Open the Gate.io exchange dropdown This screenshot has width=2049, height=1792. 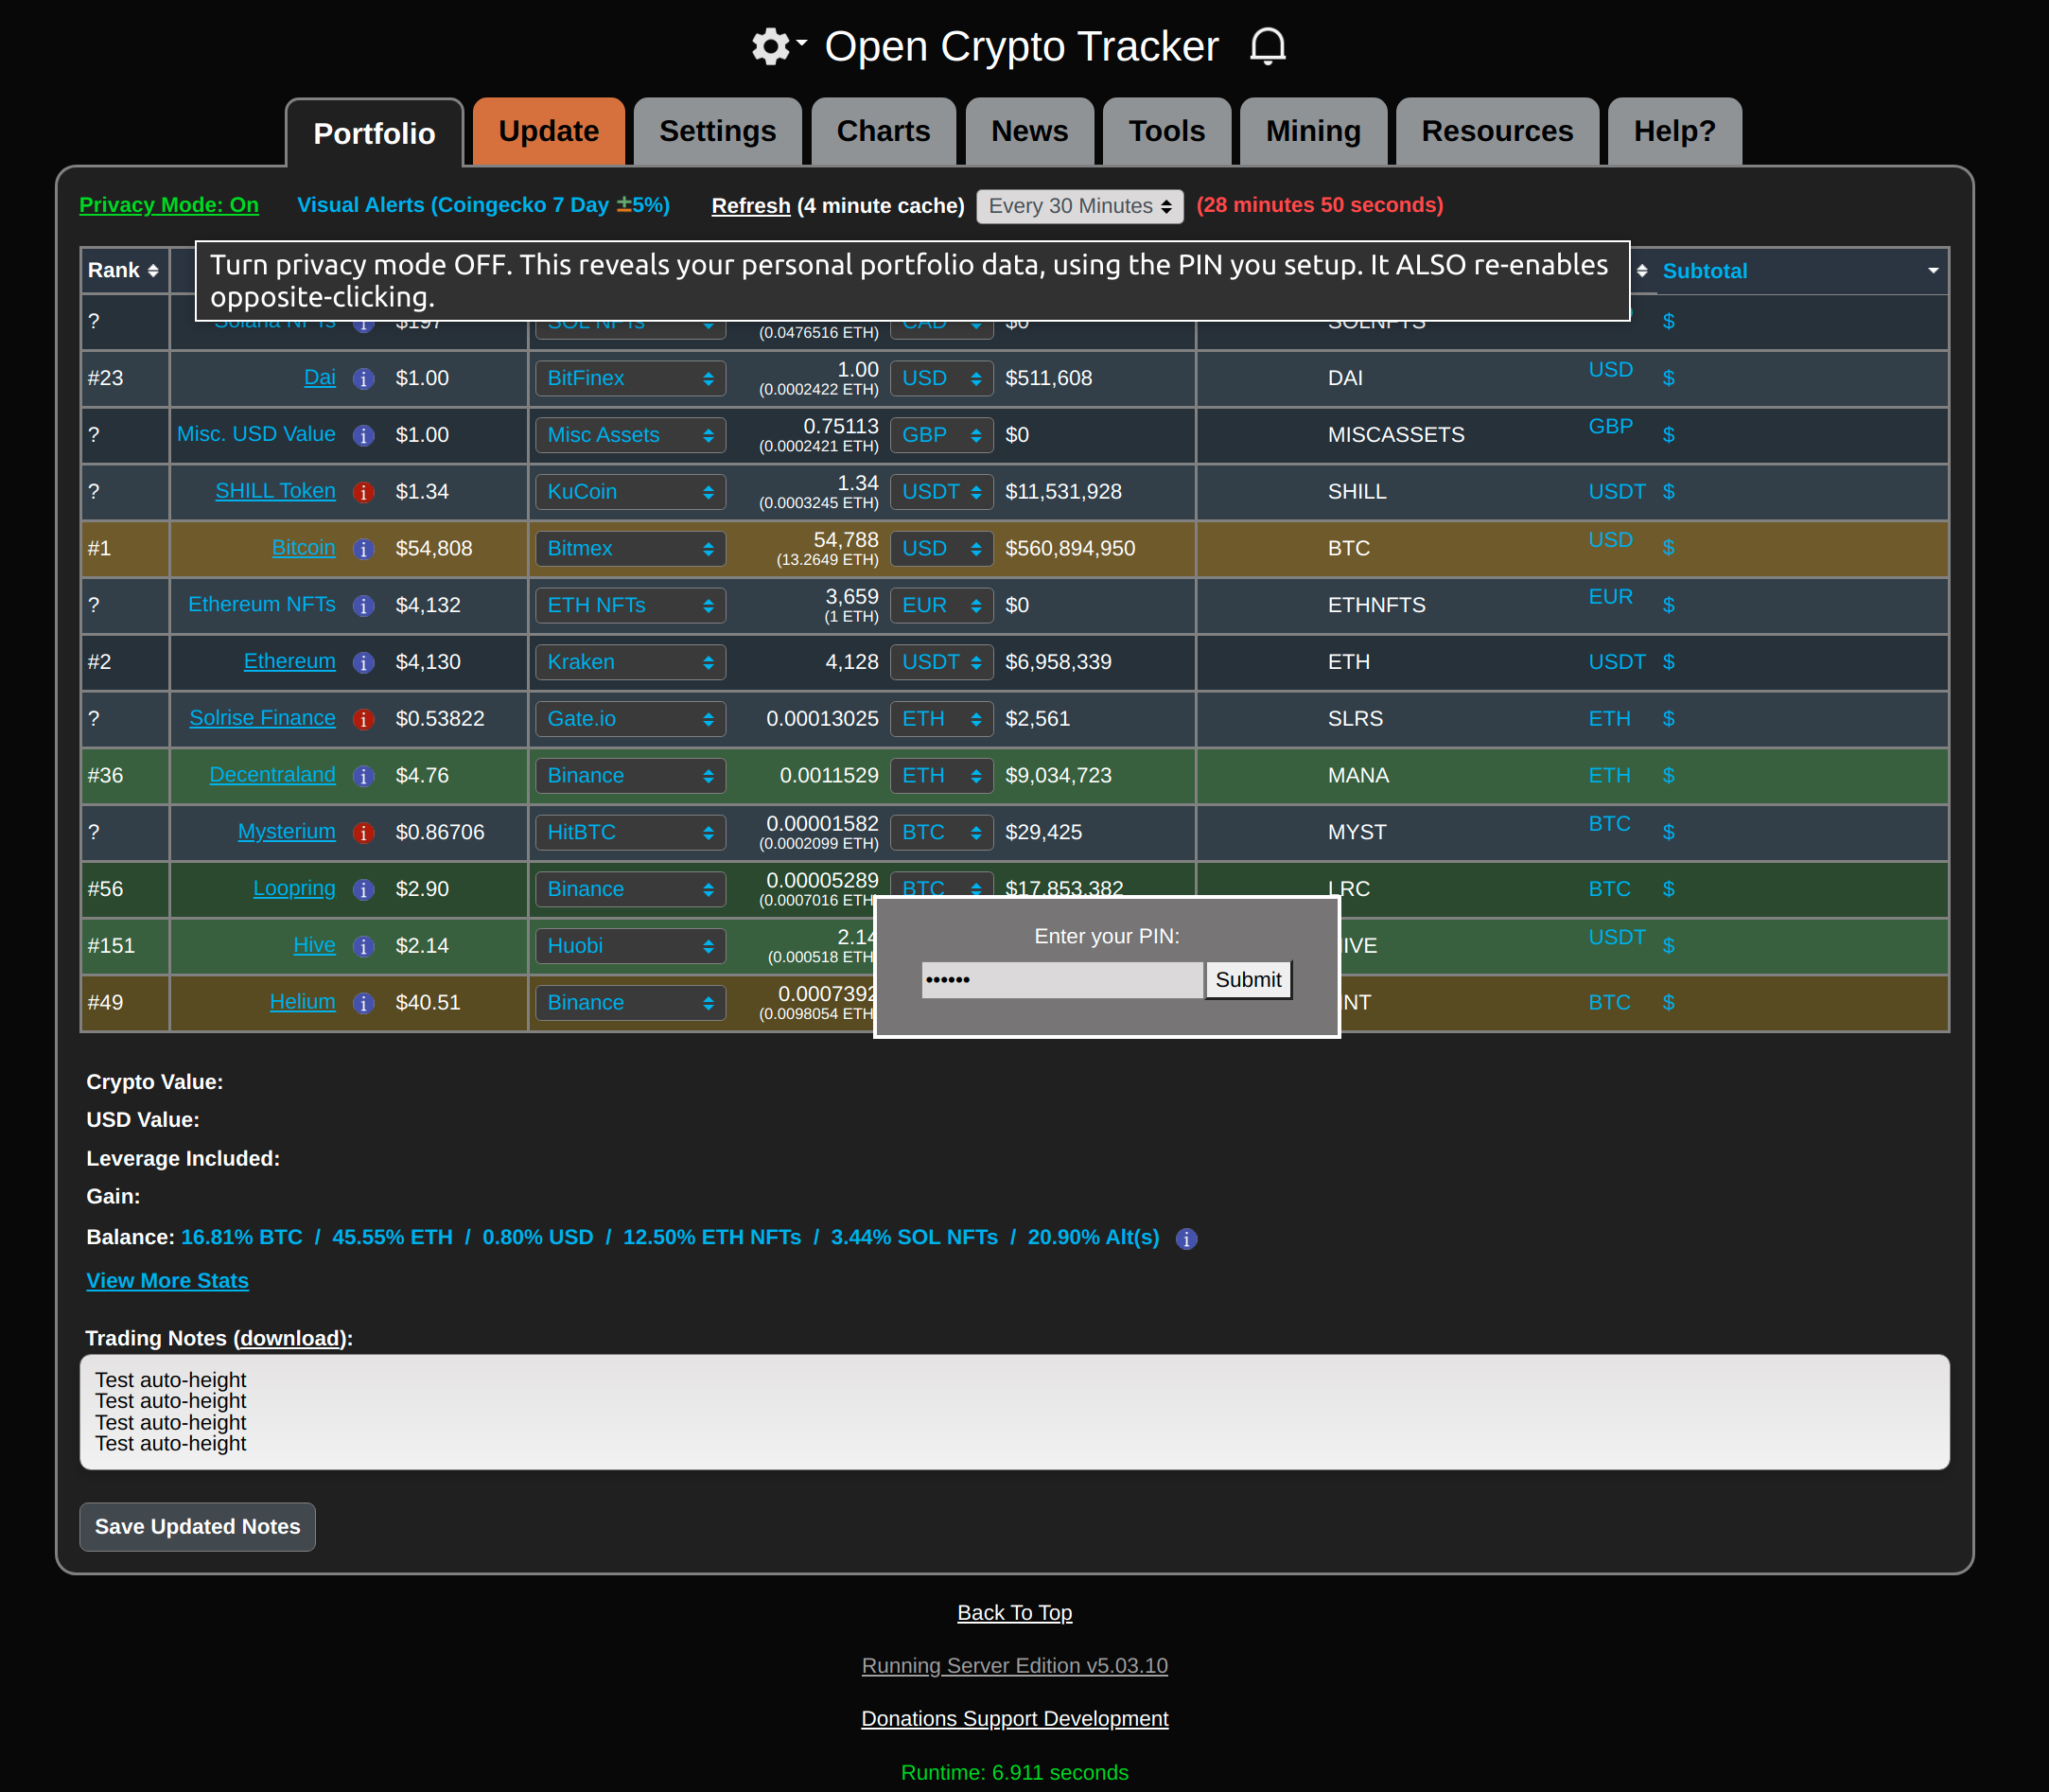(x=630, y=719)
